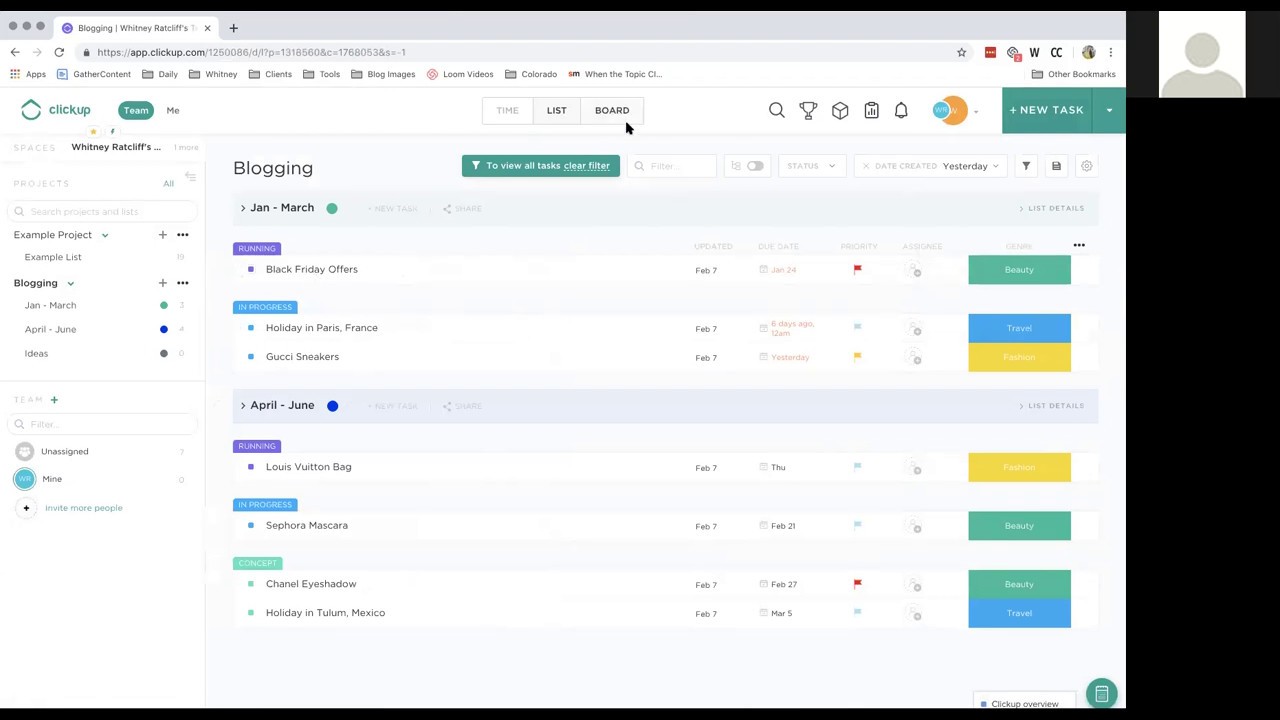
Task: Open column options ellipsis above Genre
Action: click(x=1079, y=245)
